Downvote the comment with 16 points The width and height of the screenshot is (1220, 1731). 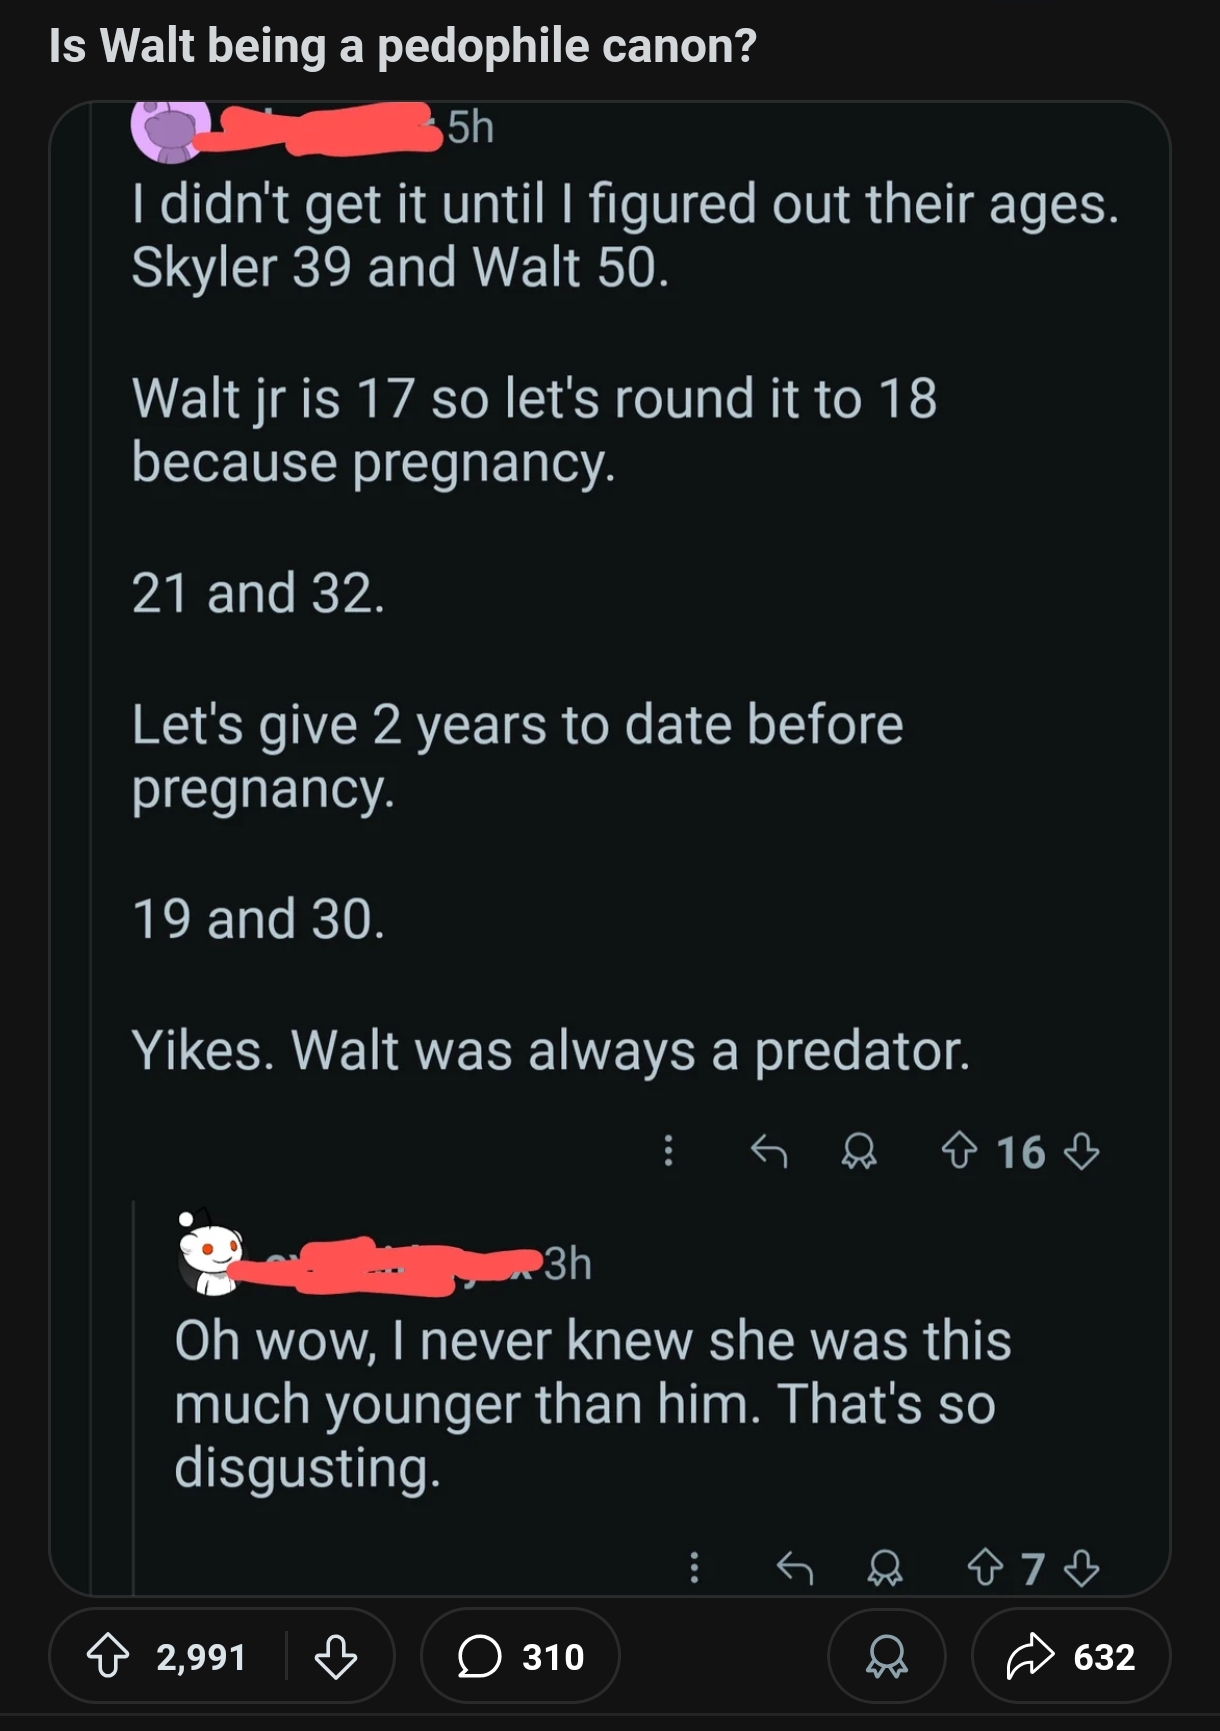coord(1081,1151)
